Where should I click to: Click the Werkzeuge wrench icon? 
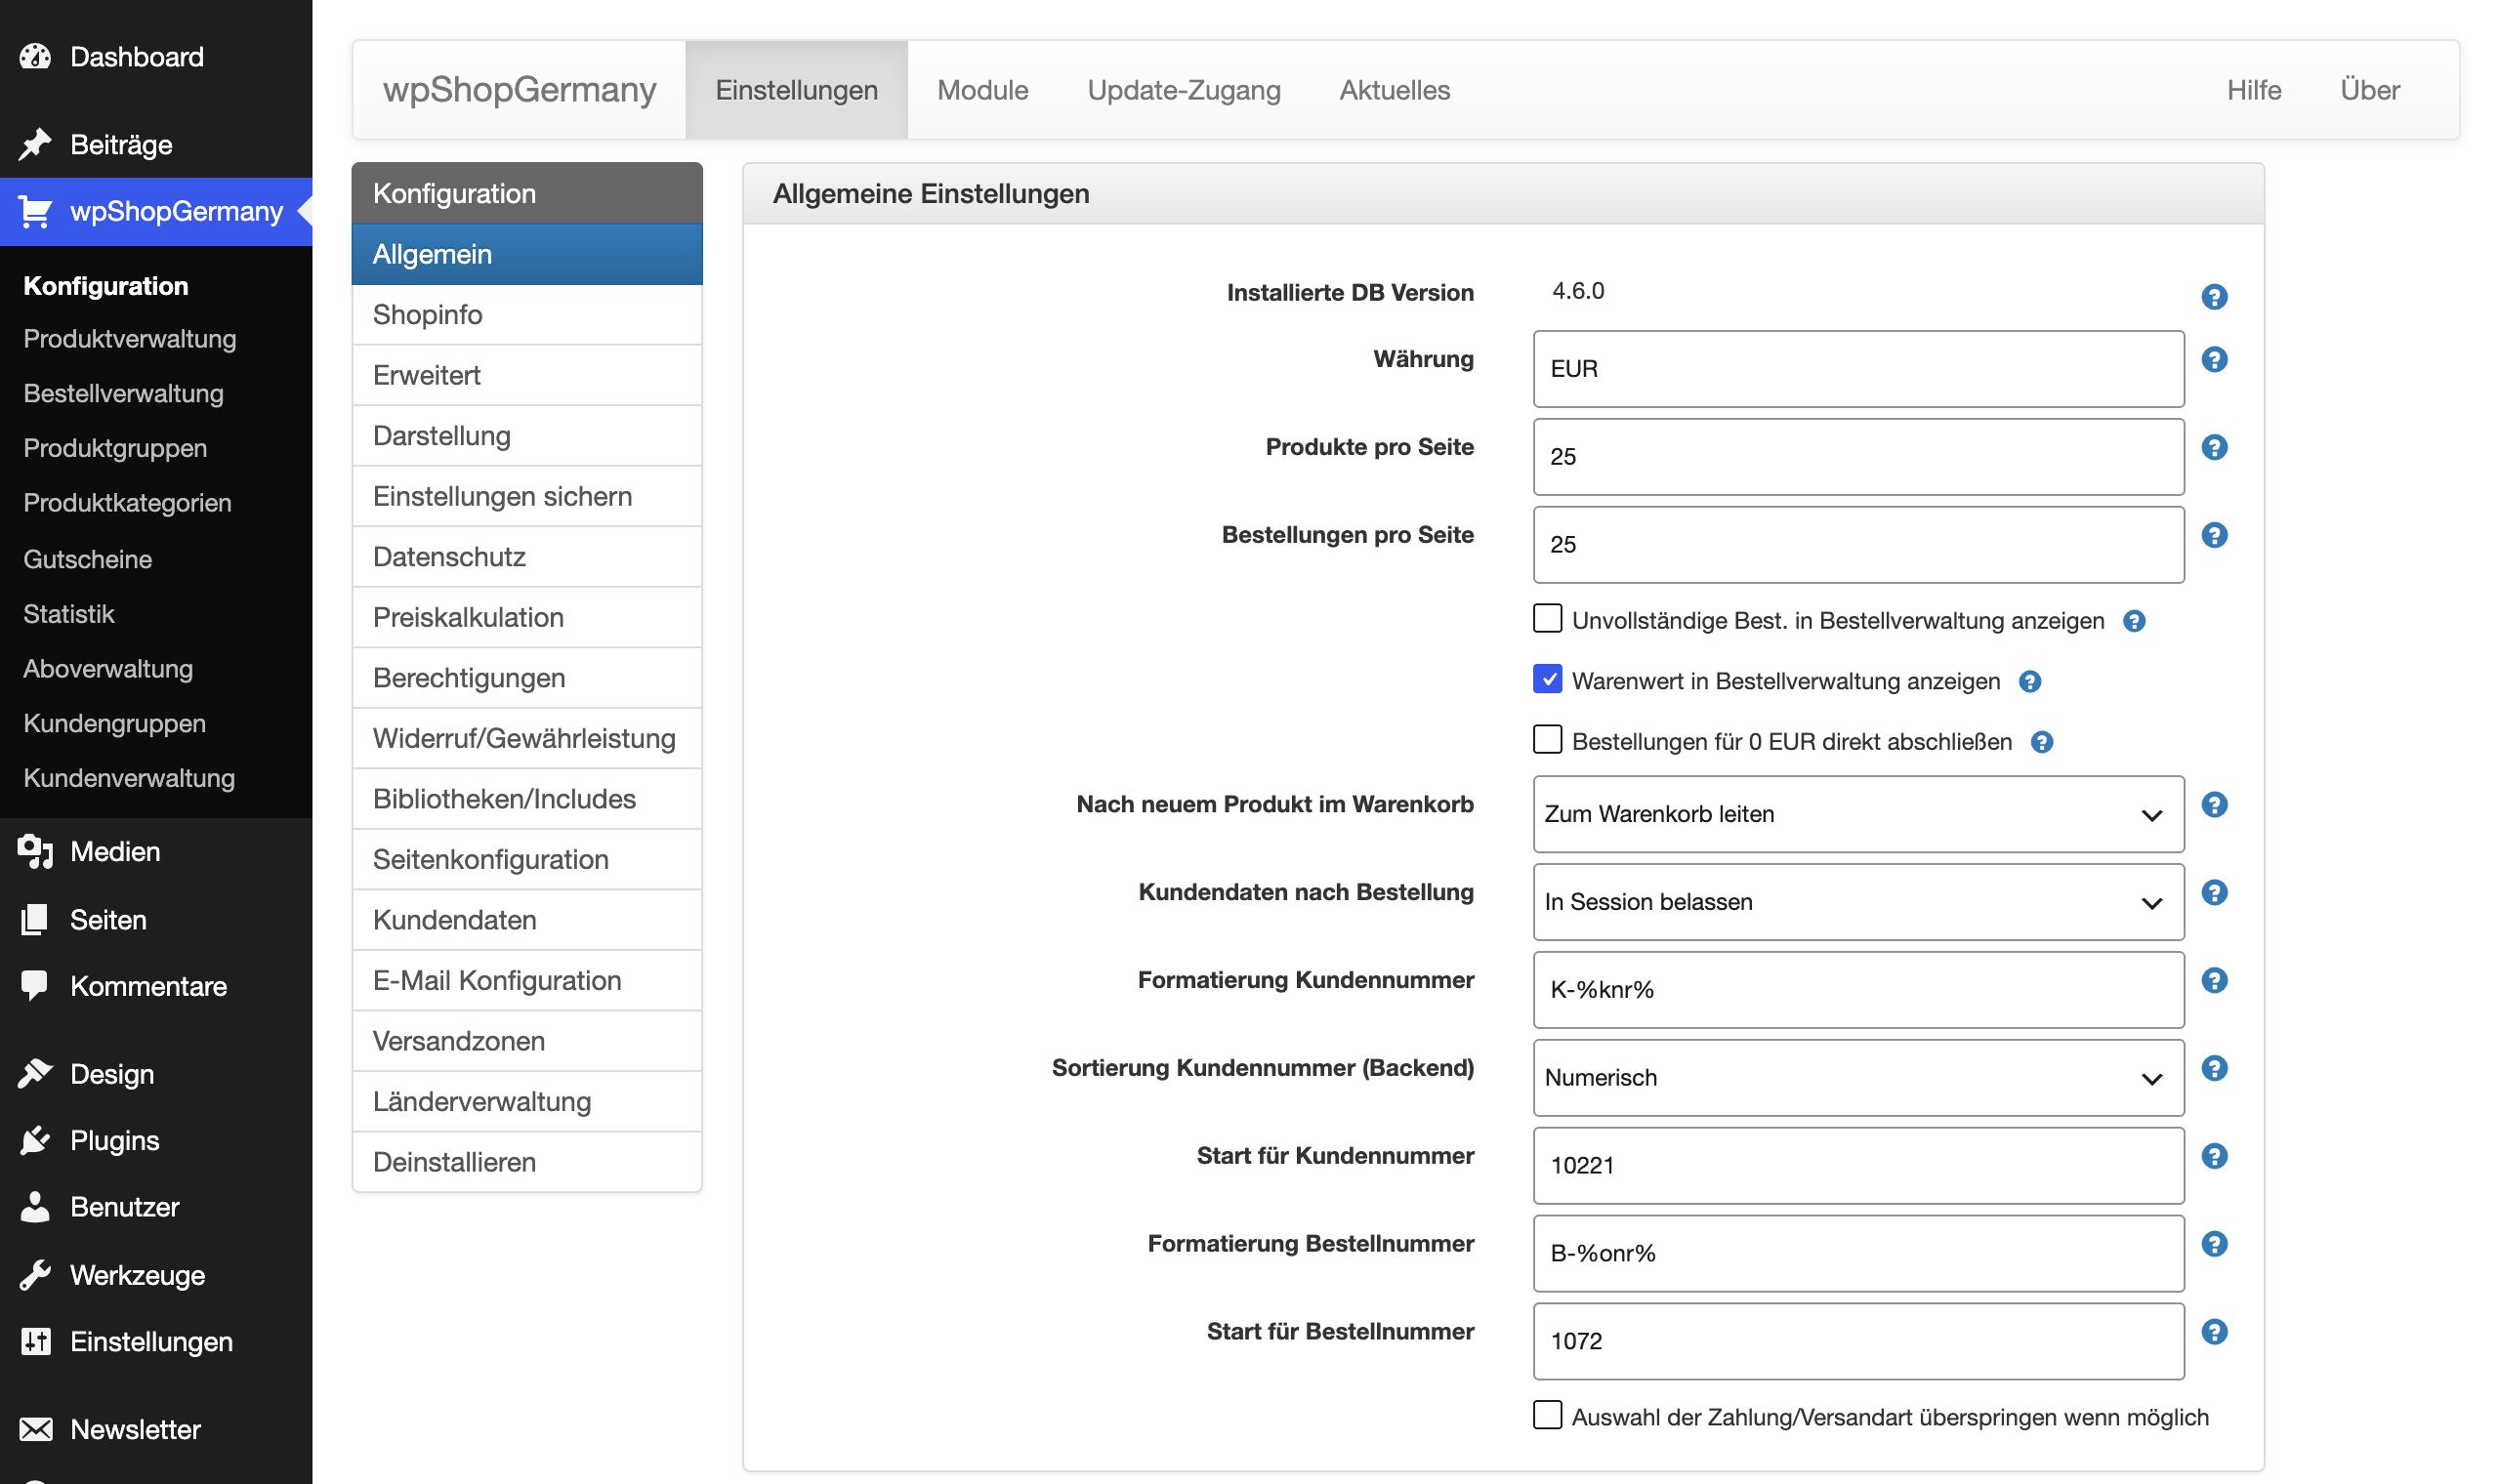(x=35, y=1275)
